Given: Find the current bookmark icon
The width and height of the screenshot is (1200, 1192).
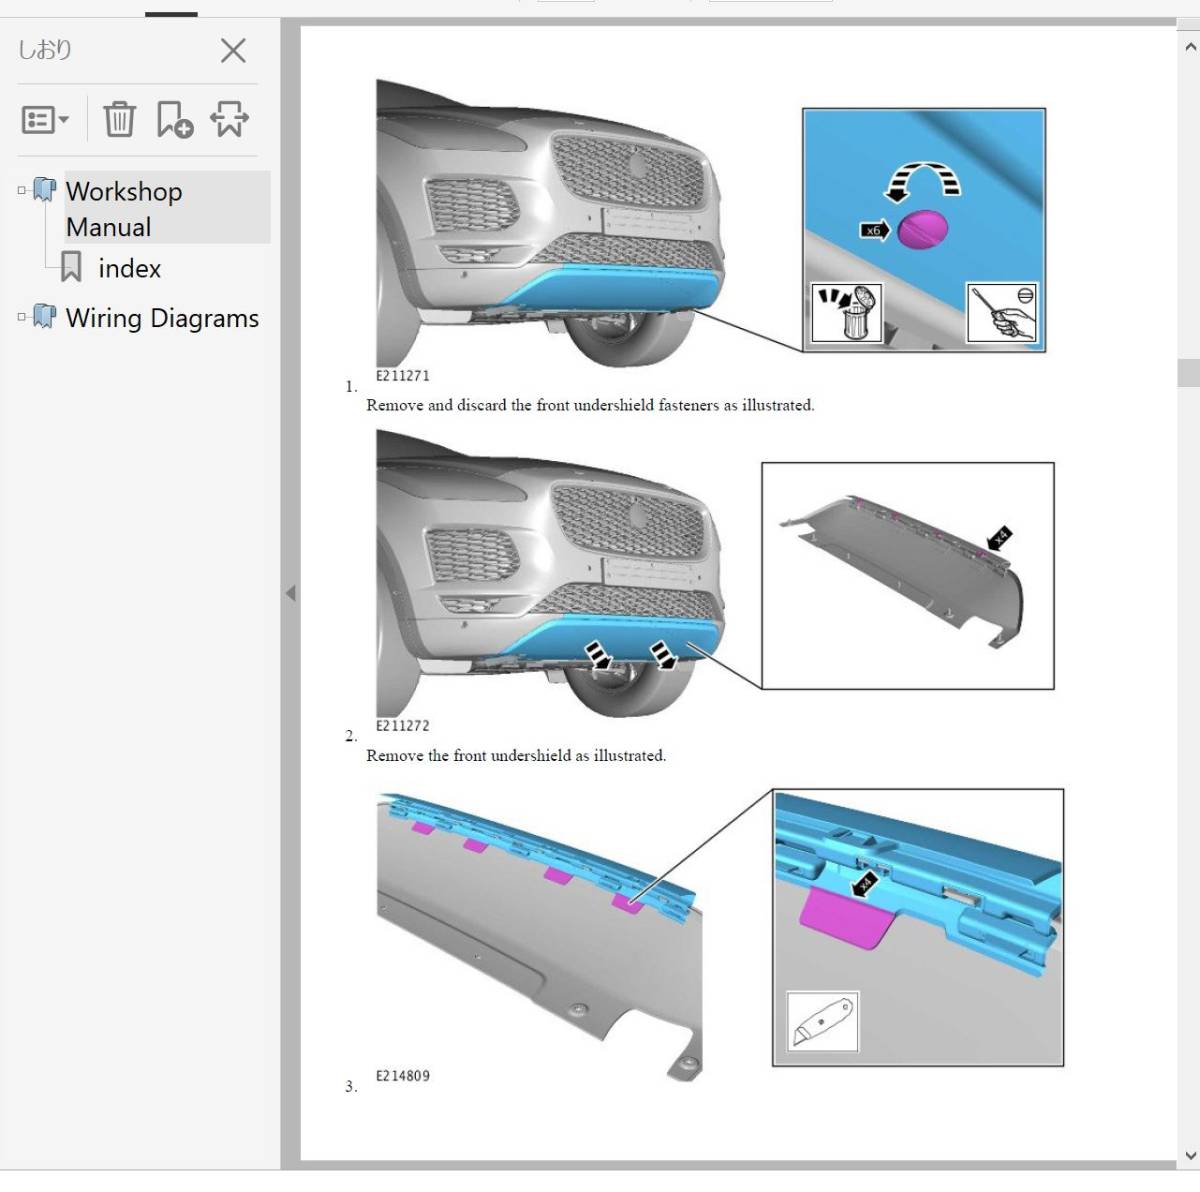Looking at the screenshot, I should (x=229, y=119).
